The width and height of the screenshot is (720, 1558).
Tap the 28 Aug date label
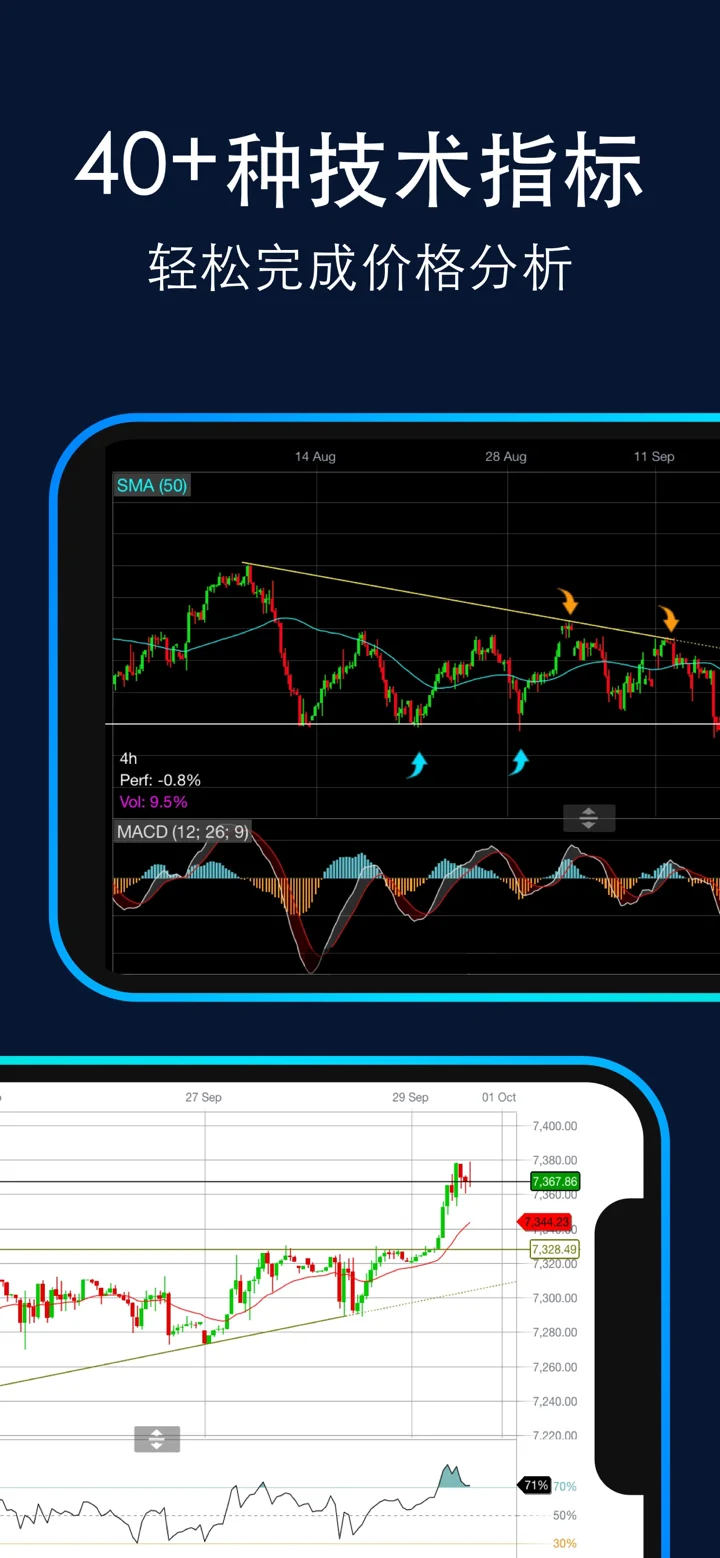[506, 456]
